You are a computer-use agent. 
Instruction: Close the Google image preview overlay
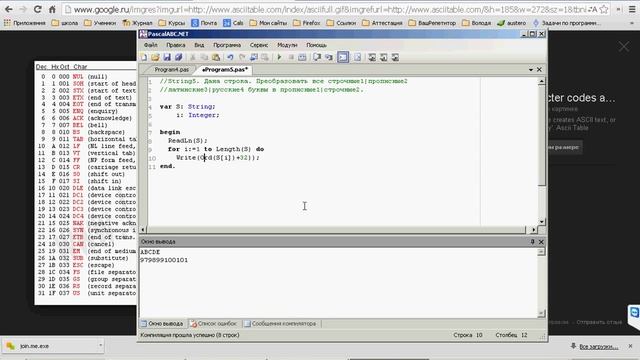click(x=624, y=47)
